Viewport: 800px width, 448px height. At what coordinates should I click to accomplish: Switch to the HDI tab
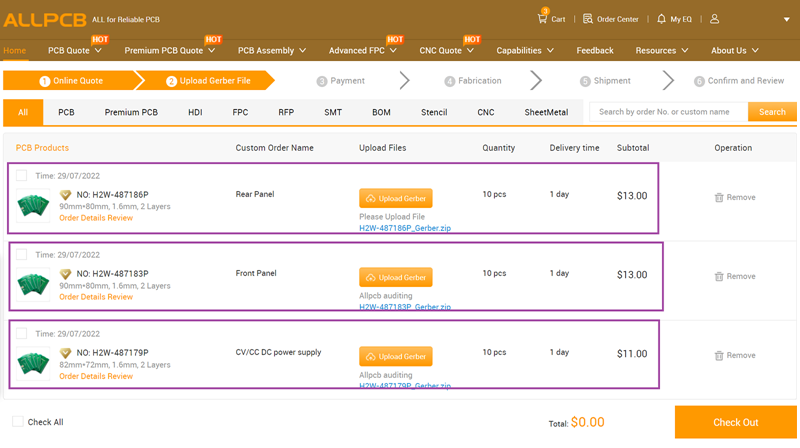(195, 112)
